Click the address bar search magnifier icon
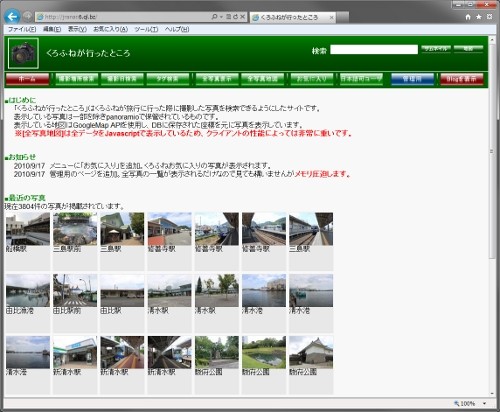500x412 pixels. 214,17
